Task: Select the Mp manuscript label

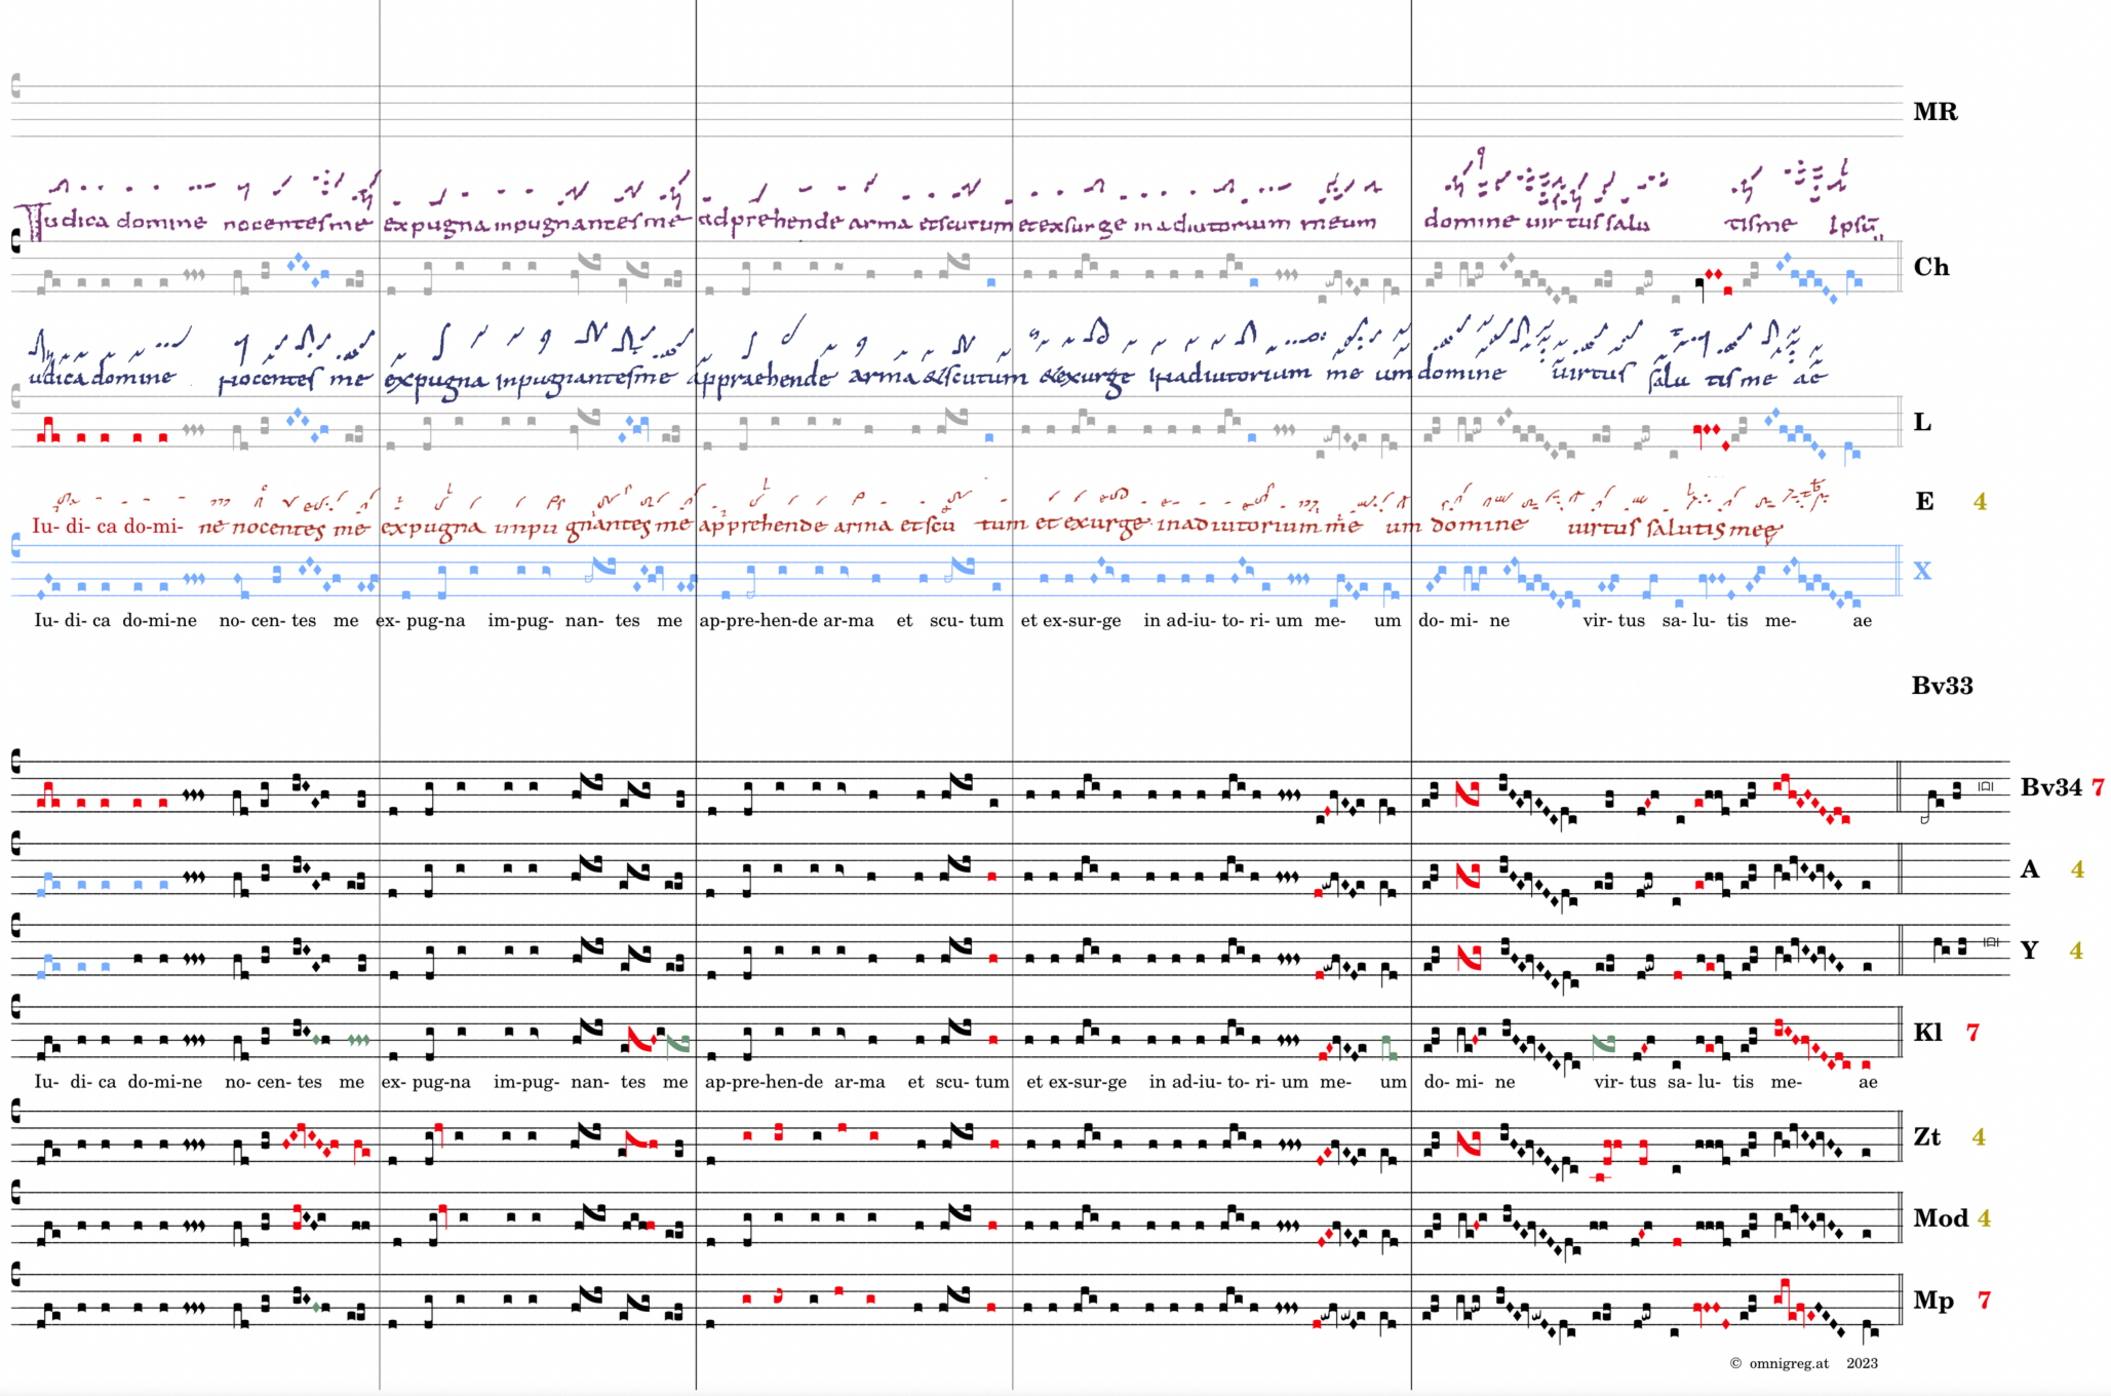Action: tap(1933, 1300)
